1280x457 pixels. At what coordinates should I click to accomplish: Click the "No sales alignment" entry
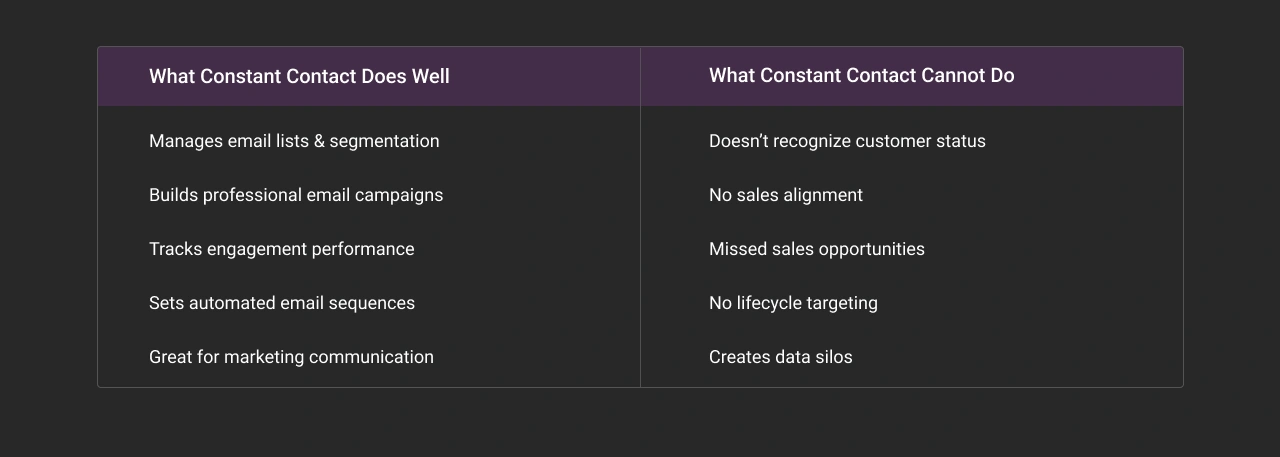point(785,195)
